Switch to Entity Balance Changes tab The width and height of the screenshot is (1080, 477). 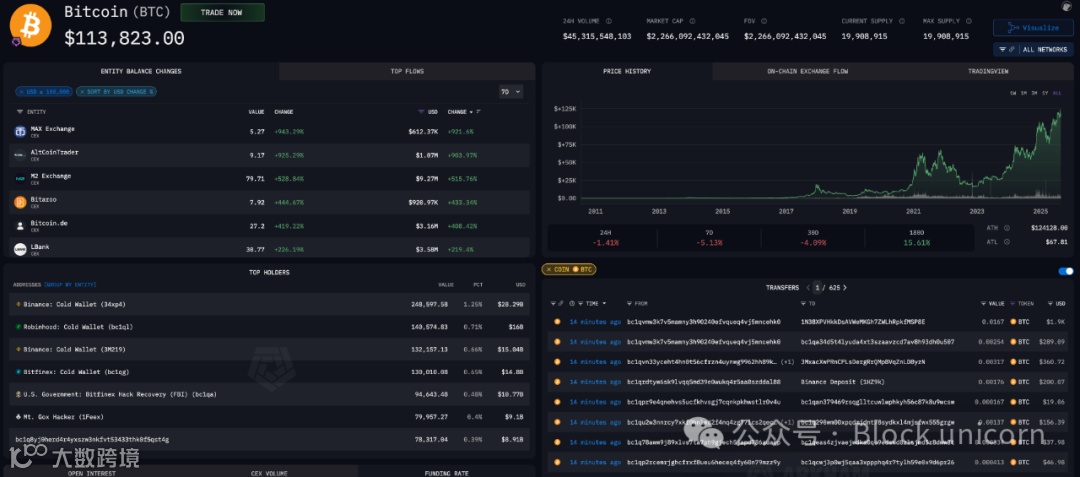pyautogui.click(x=141, y=71)
